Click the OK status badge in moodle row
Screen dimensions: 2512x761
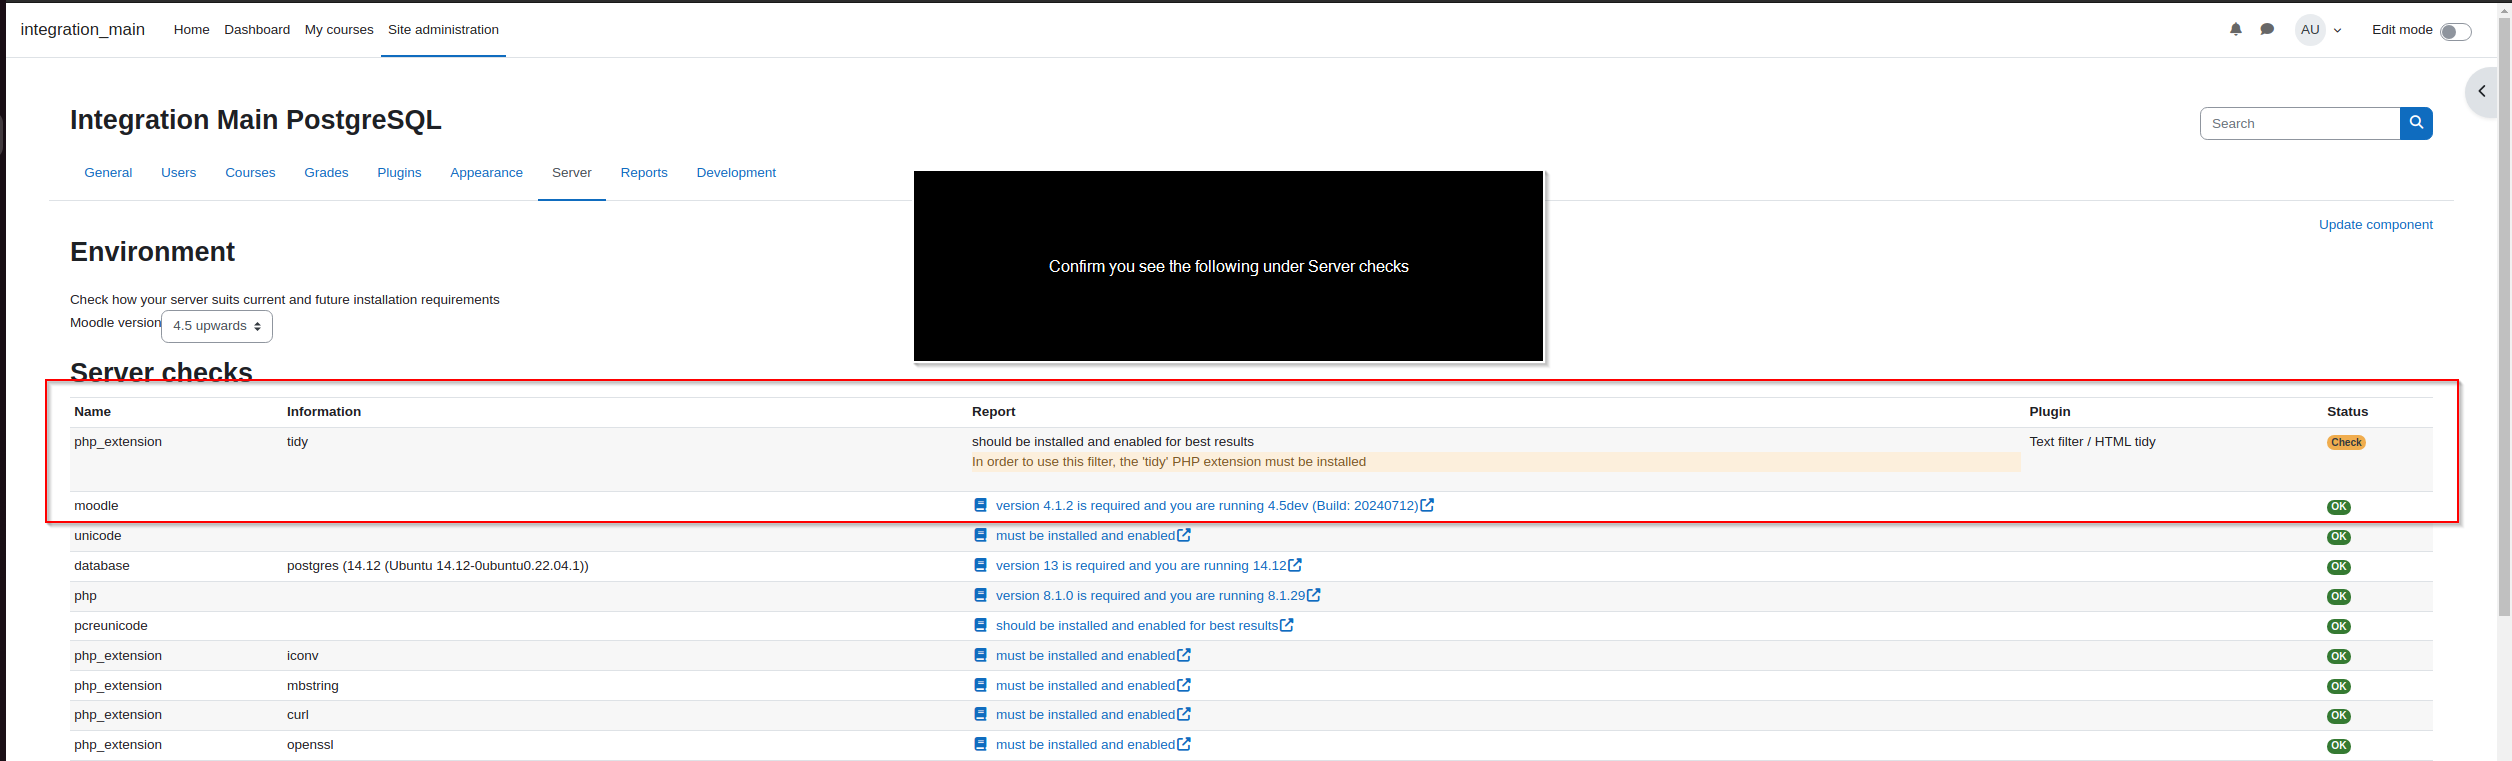coord(2339,507)
